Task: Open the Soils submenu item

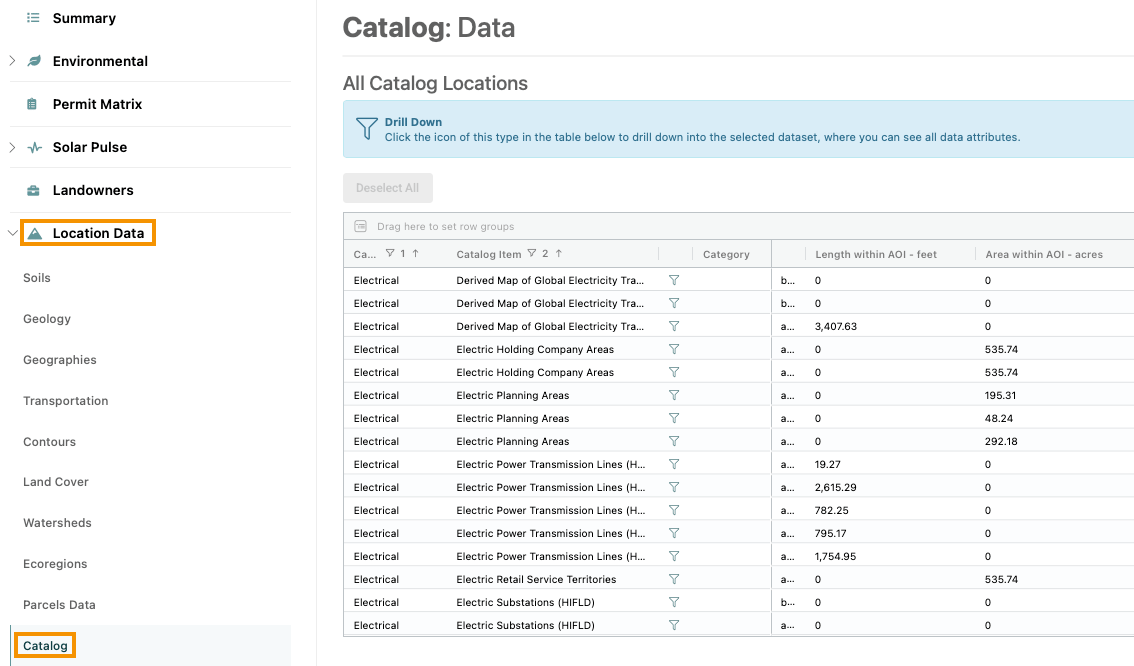Action: click(37, 278)
